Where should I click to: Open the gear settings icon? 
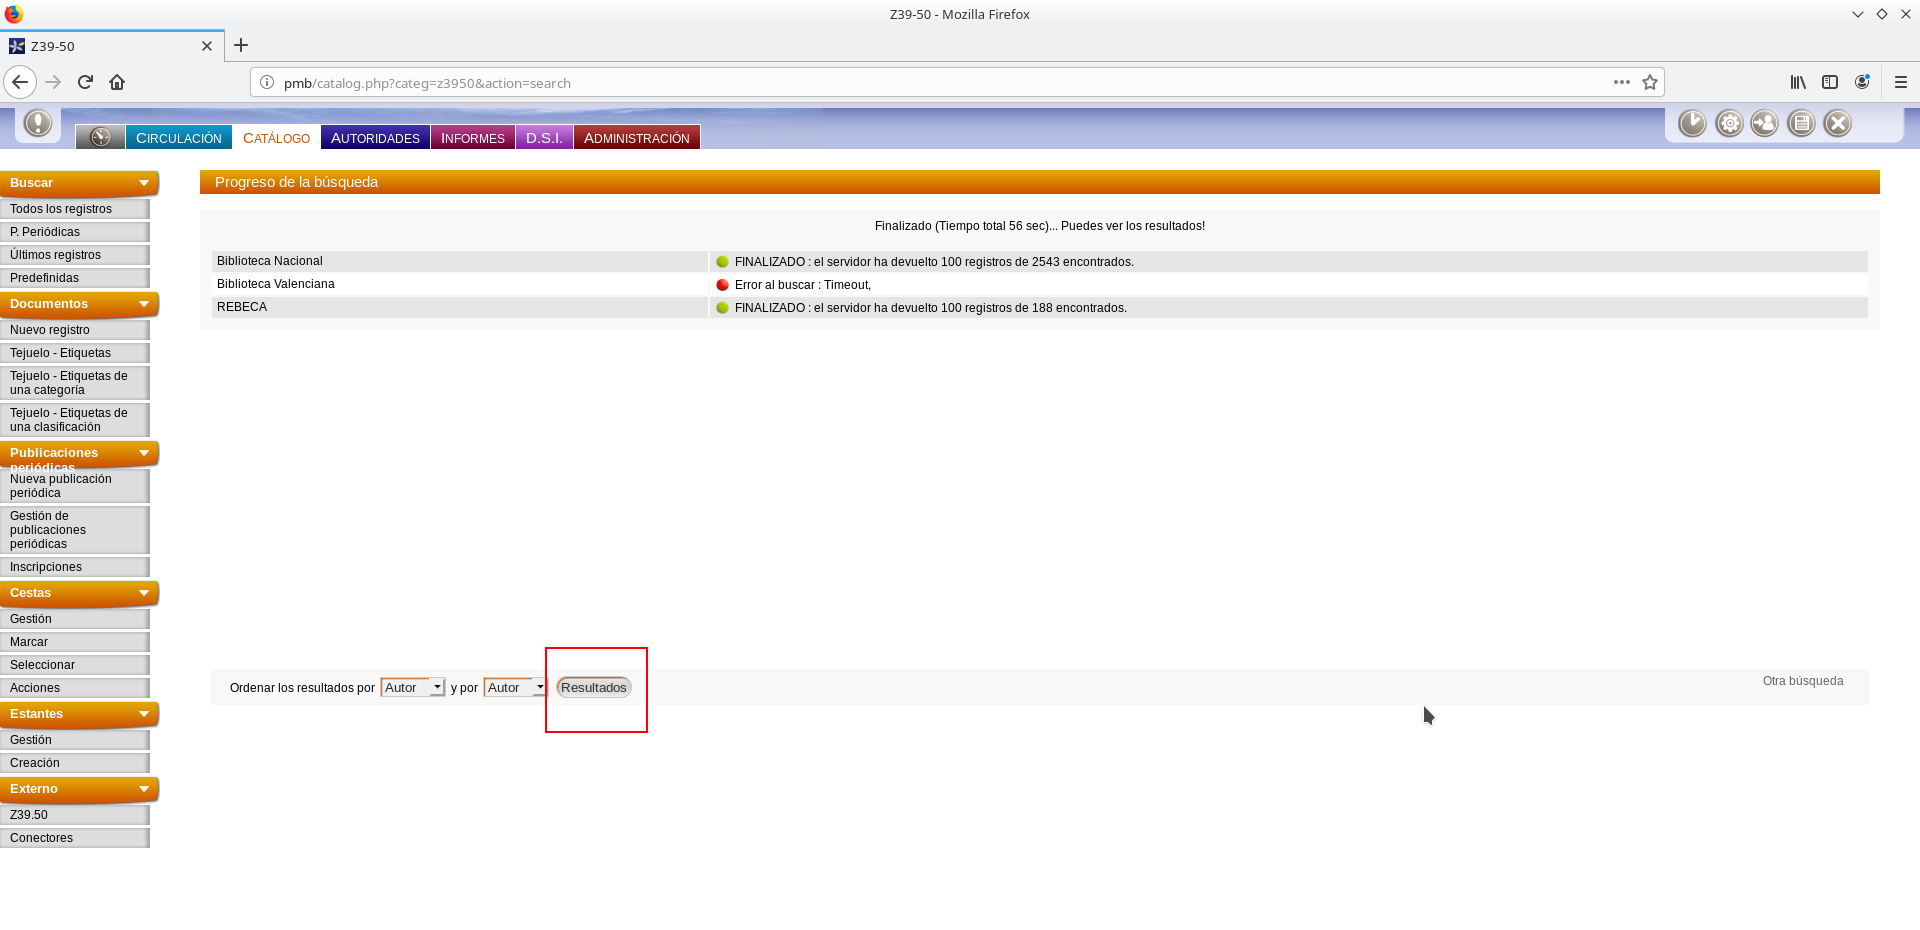pyautogui.click(x=1729, y=123)
